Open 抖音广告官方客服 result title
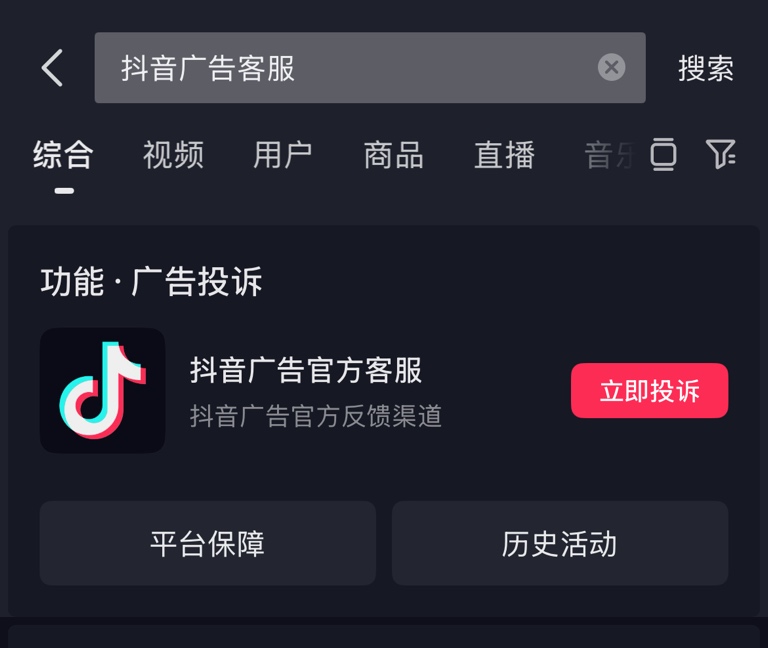Screen dimensions: 768x648 coord(306,370)
